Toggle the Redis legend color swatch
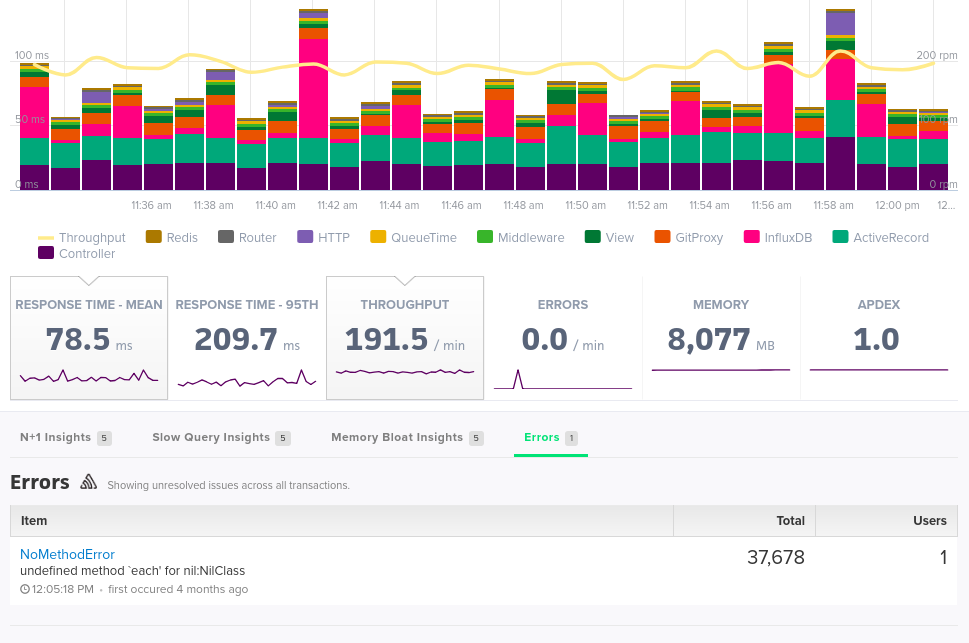 click(x=153, y=237)
